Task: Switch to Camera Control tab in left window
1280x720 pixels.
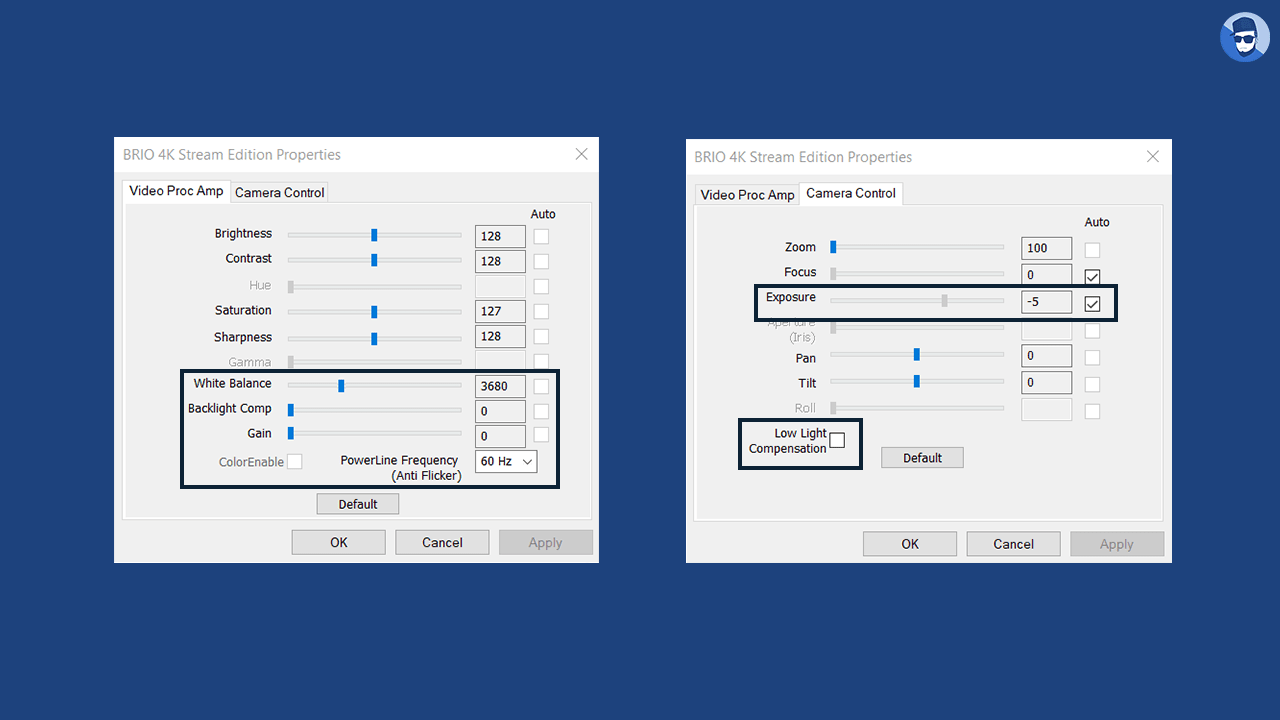Action: (x=280, y=192)
